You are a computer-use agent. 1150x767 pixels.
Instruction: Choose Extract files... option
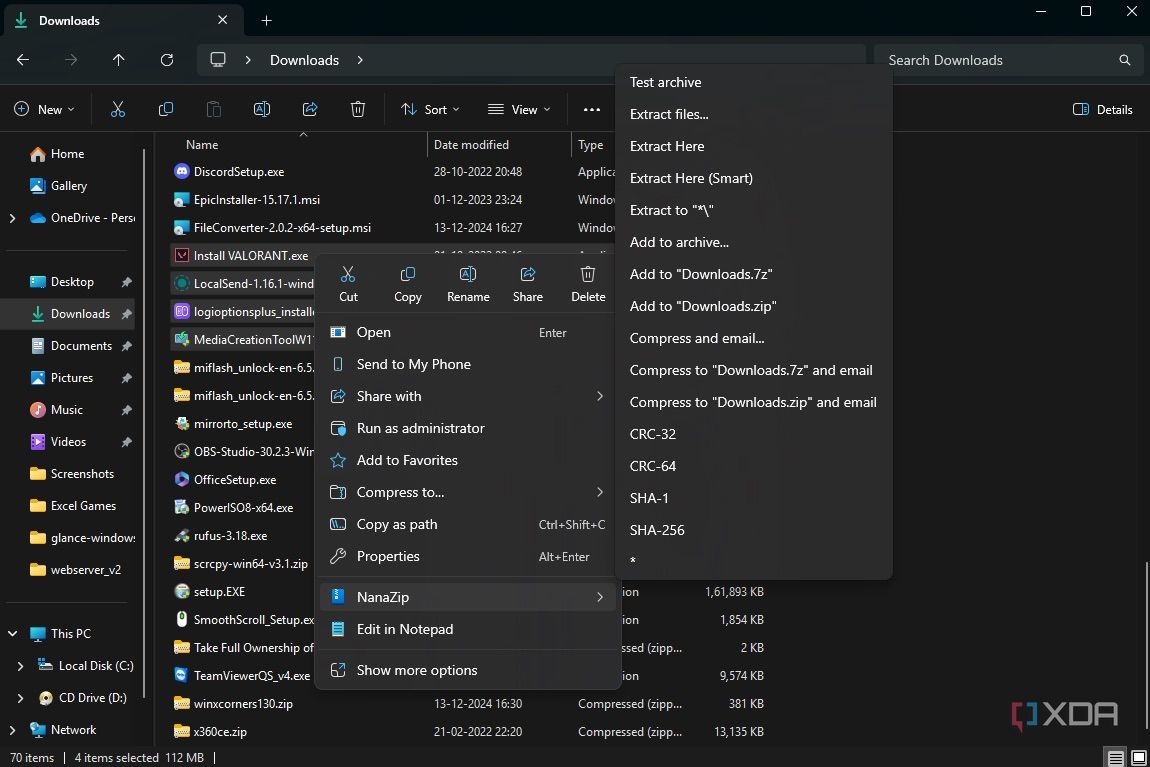(753, 114)
